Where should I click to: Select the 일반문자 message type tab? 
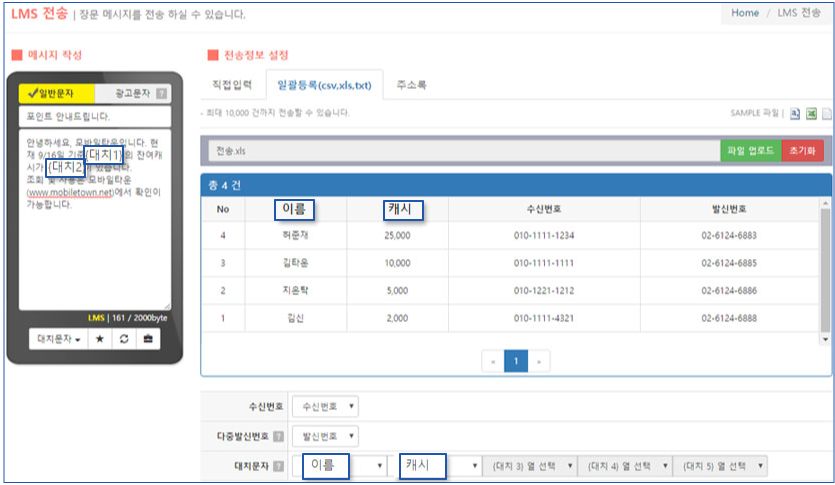57,93
